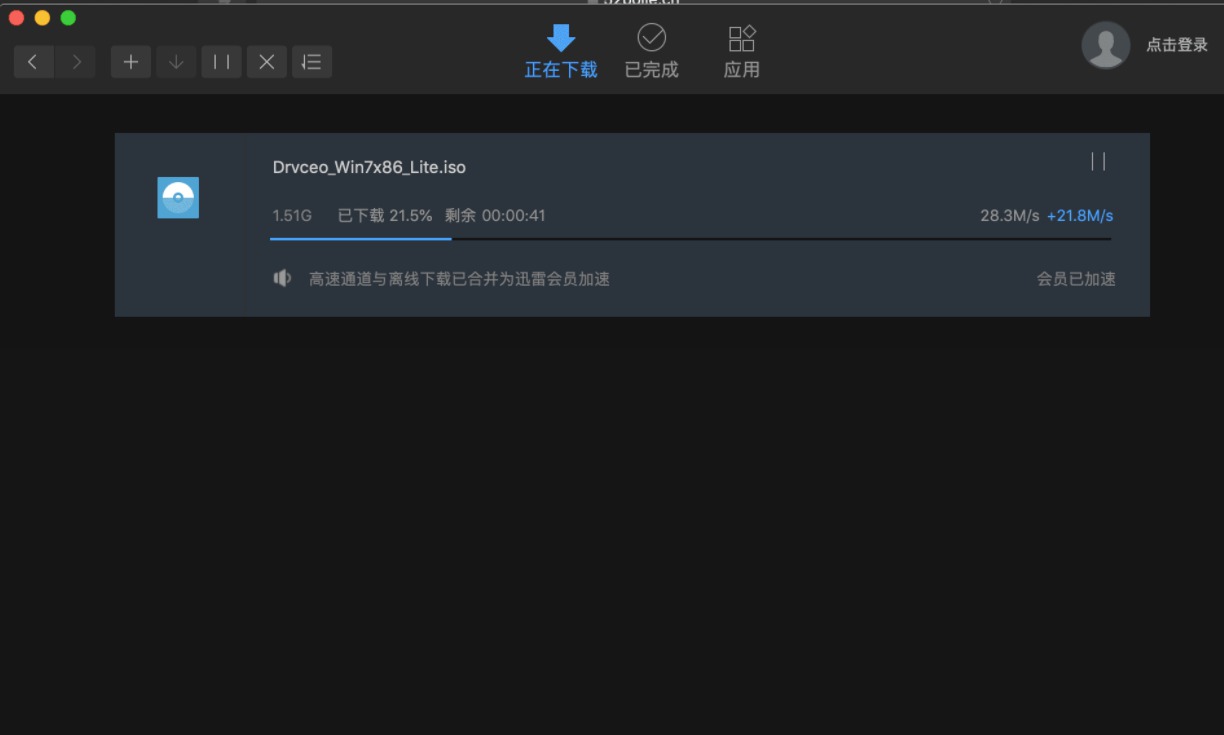Delete selected task with the X icon

point(267,62)
